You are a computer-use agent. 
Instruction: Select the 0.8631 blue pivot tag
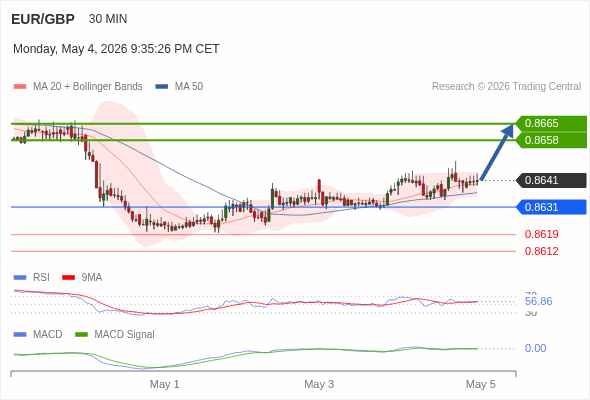point(551,207)
